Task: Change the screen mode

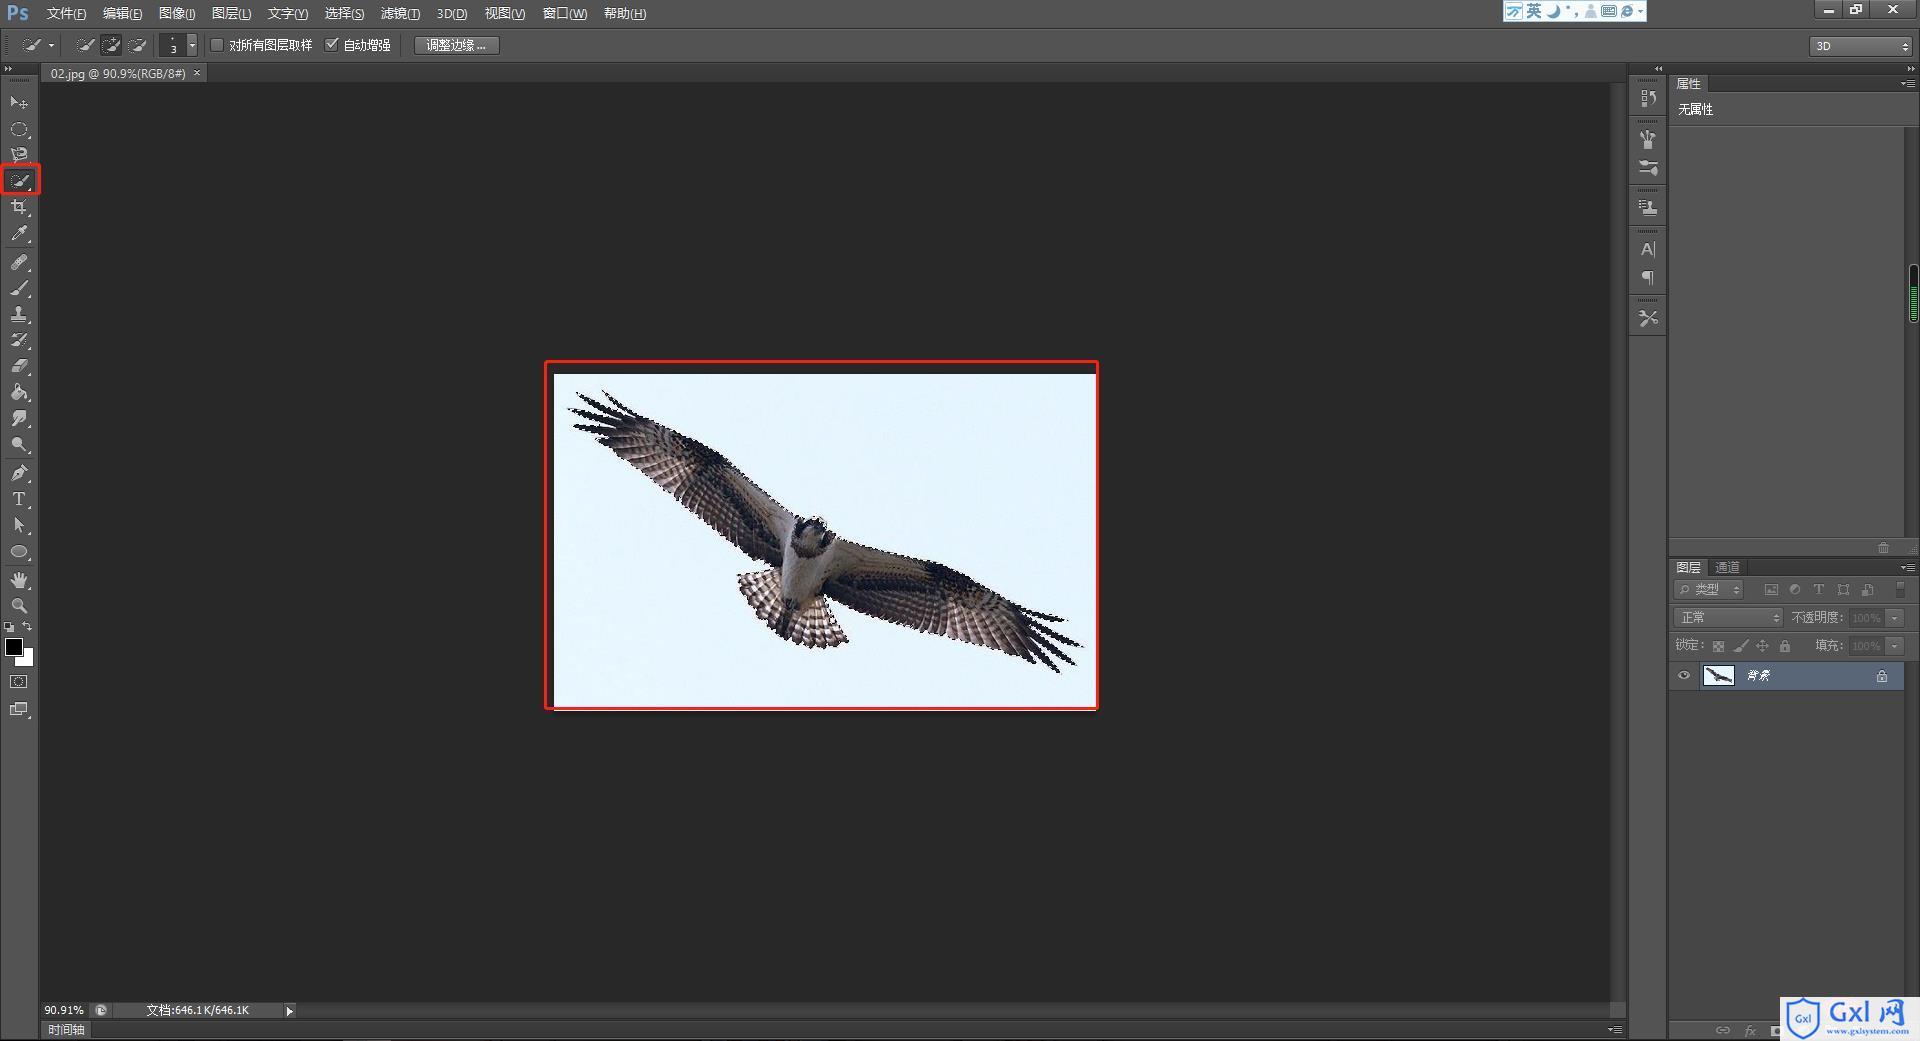Action: click(x=19, y=710)
